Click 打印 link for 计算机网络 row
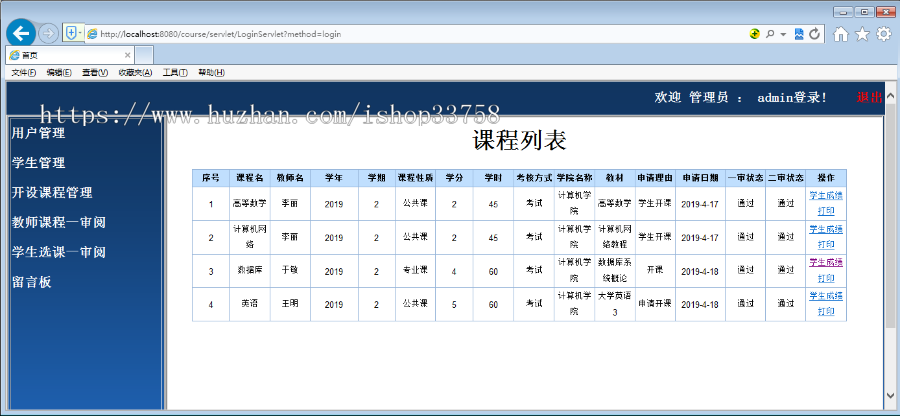Viewport: 900px width, 416px height. 826,244
